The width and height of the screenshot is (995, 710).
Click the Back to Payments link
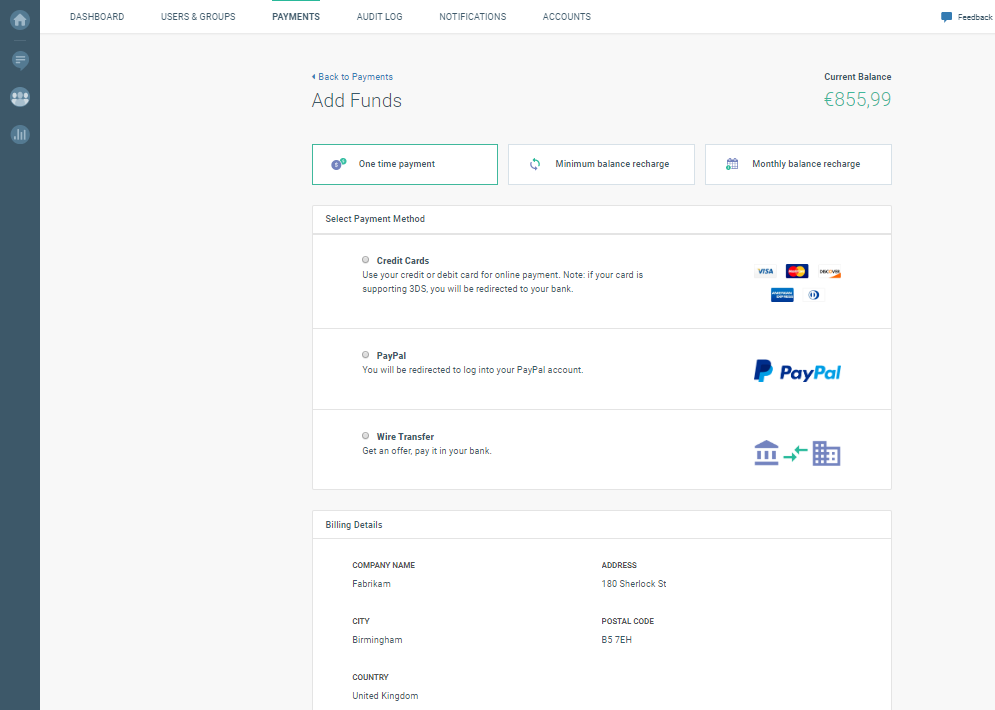point(352,77)
